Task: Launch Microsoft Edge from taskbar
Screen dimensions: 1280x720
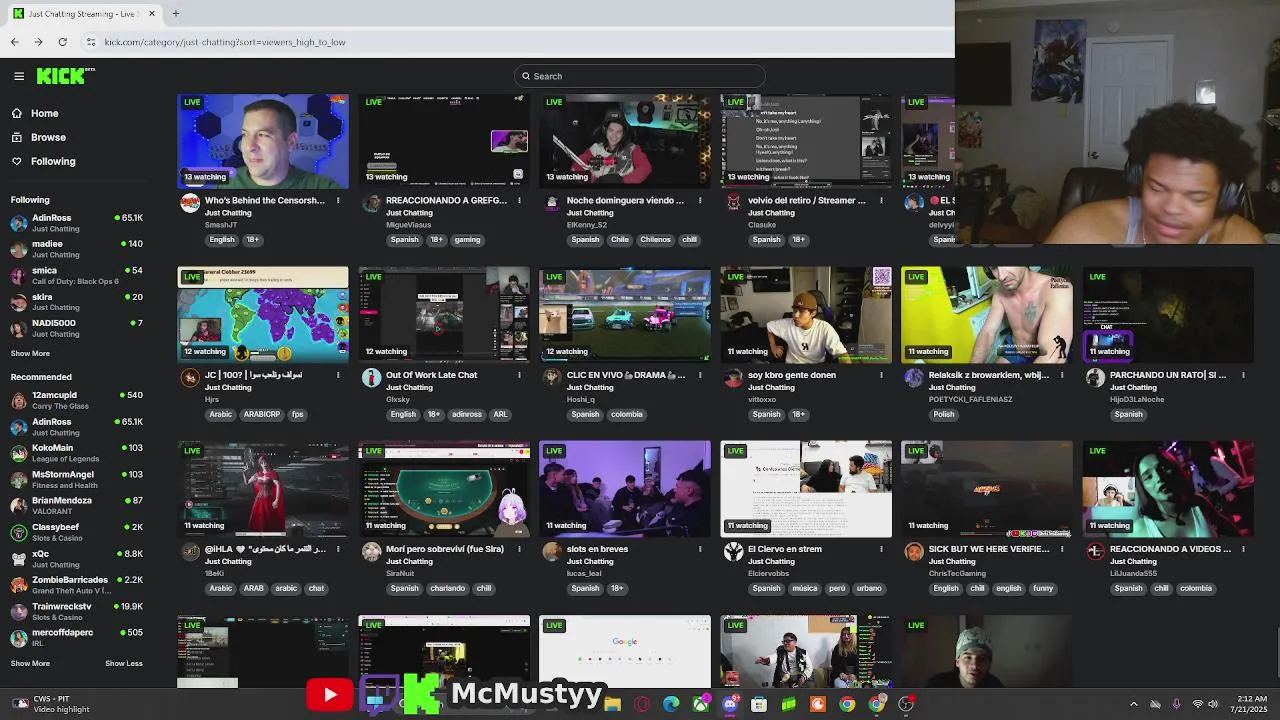Action: tap(671, 704)
